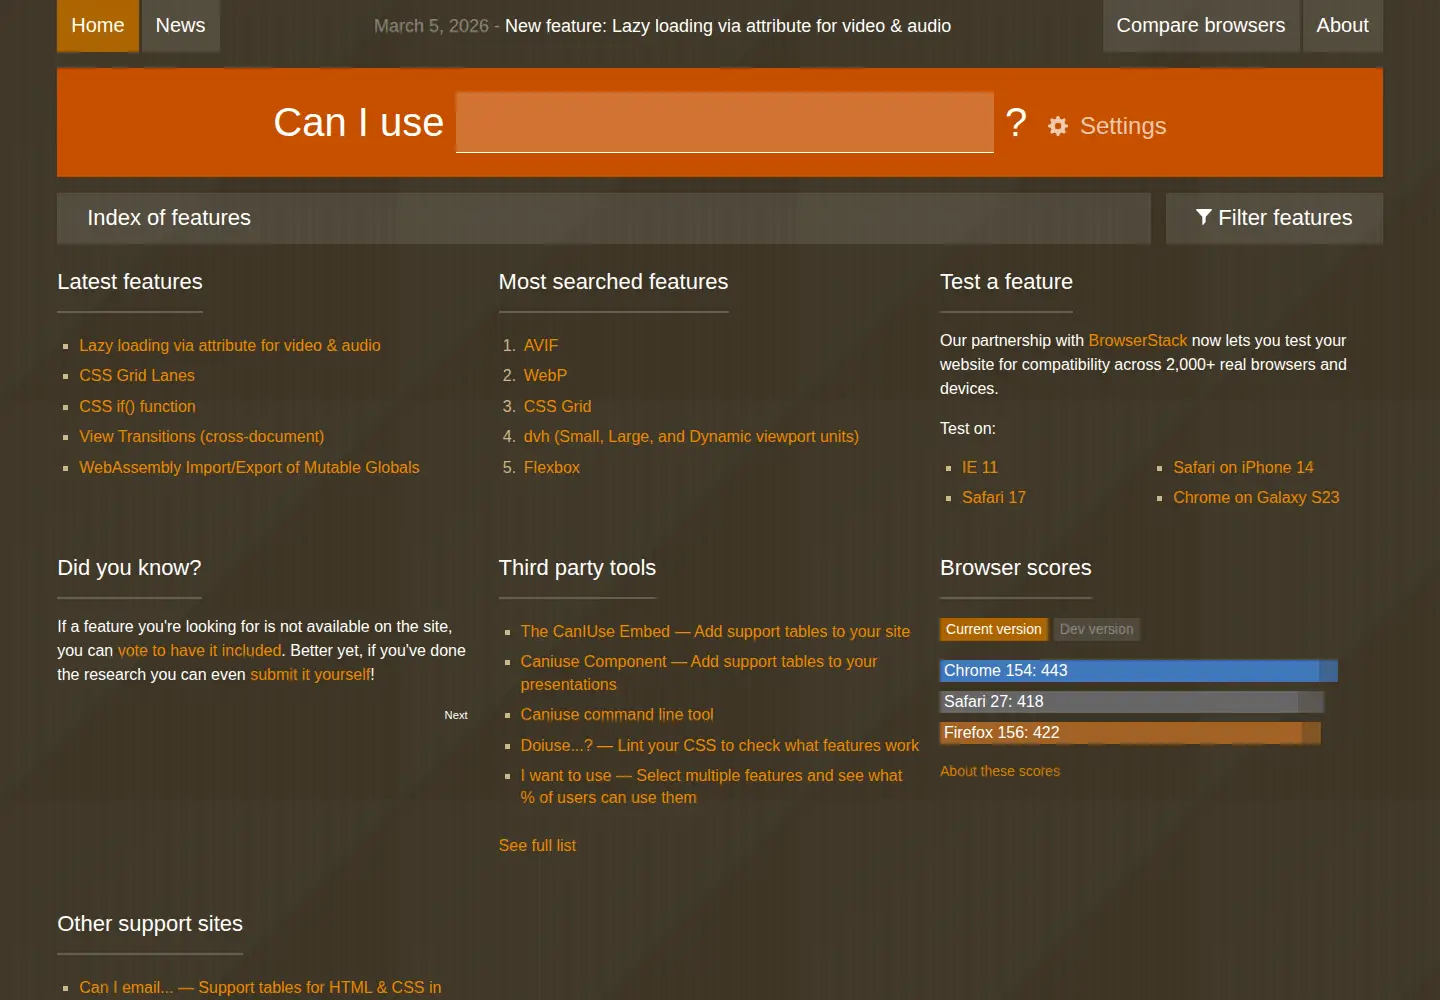Click the Index of features bar
The width and height of the screenshot is (1440, 1000).
(x=604, y=218)
